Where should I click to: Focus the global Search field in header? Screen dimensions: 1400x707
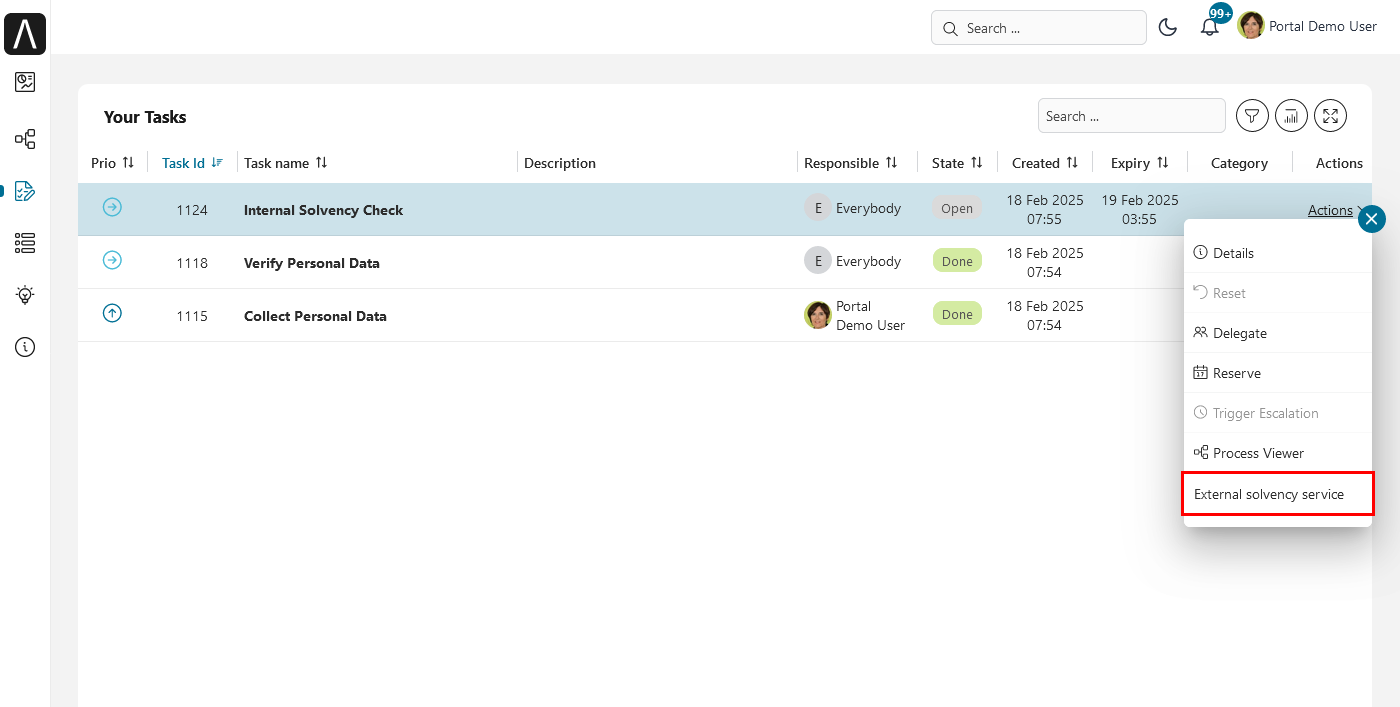tap(1039, 28)
